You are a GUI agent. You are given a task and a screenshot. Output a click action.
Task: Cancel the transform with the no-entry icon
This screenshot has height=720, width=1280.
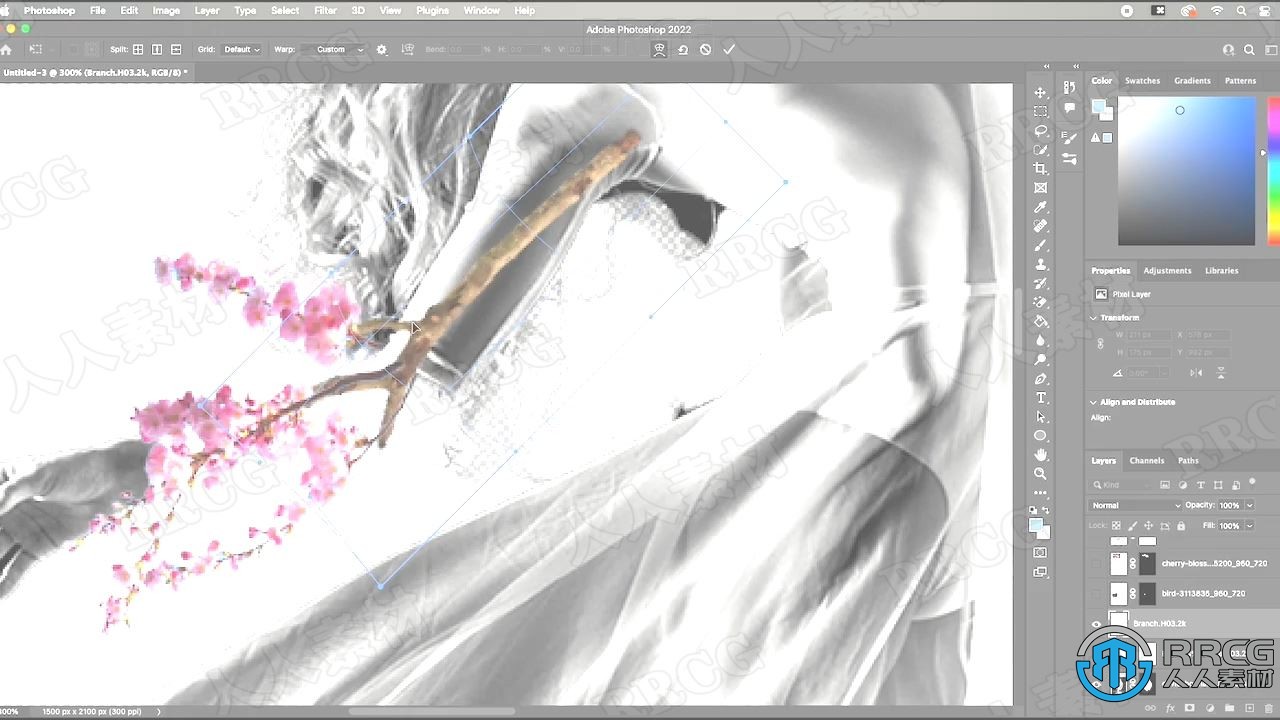point(706,49)
